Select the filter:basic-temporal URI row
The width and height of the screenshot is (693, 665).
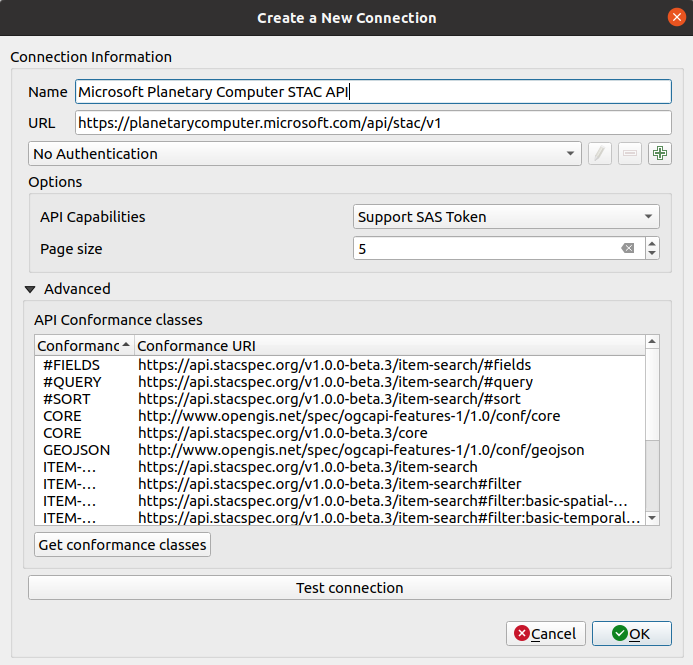[340, 517]
